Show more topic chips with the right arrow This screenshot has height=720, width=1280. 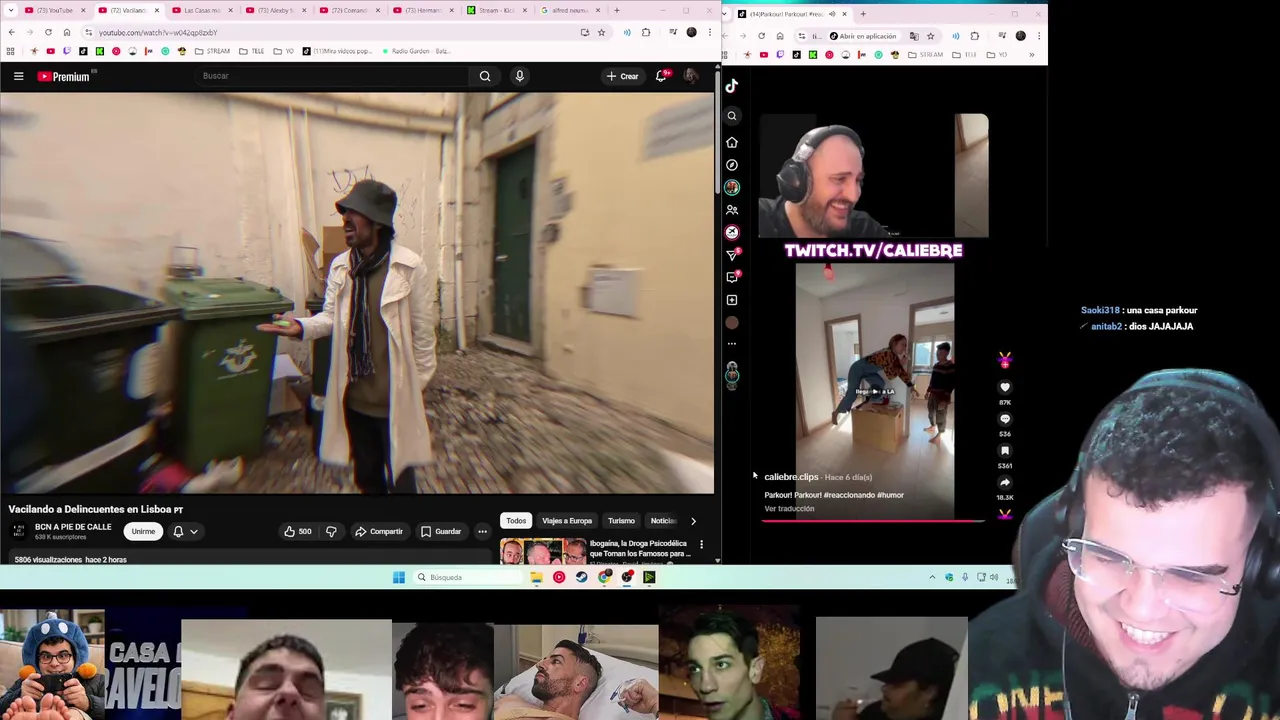(693, 521)
